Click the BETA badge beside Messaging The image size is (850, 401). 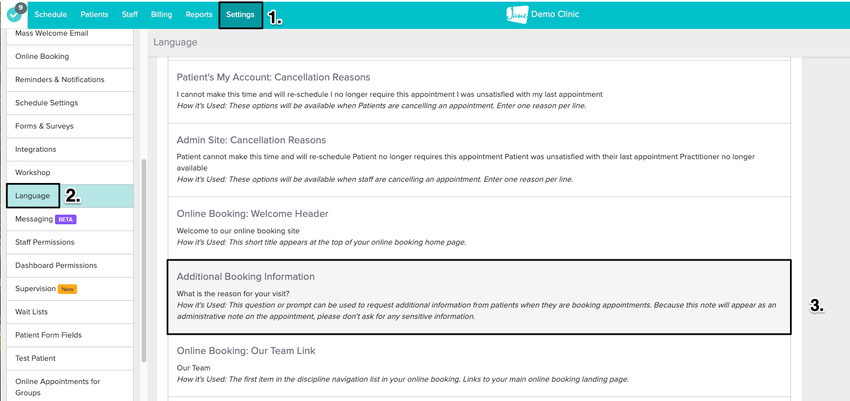tap(67, 219)
